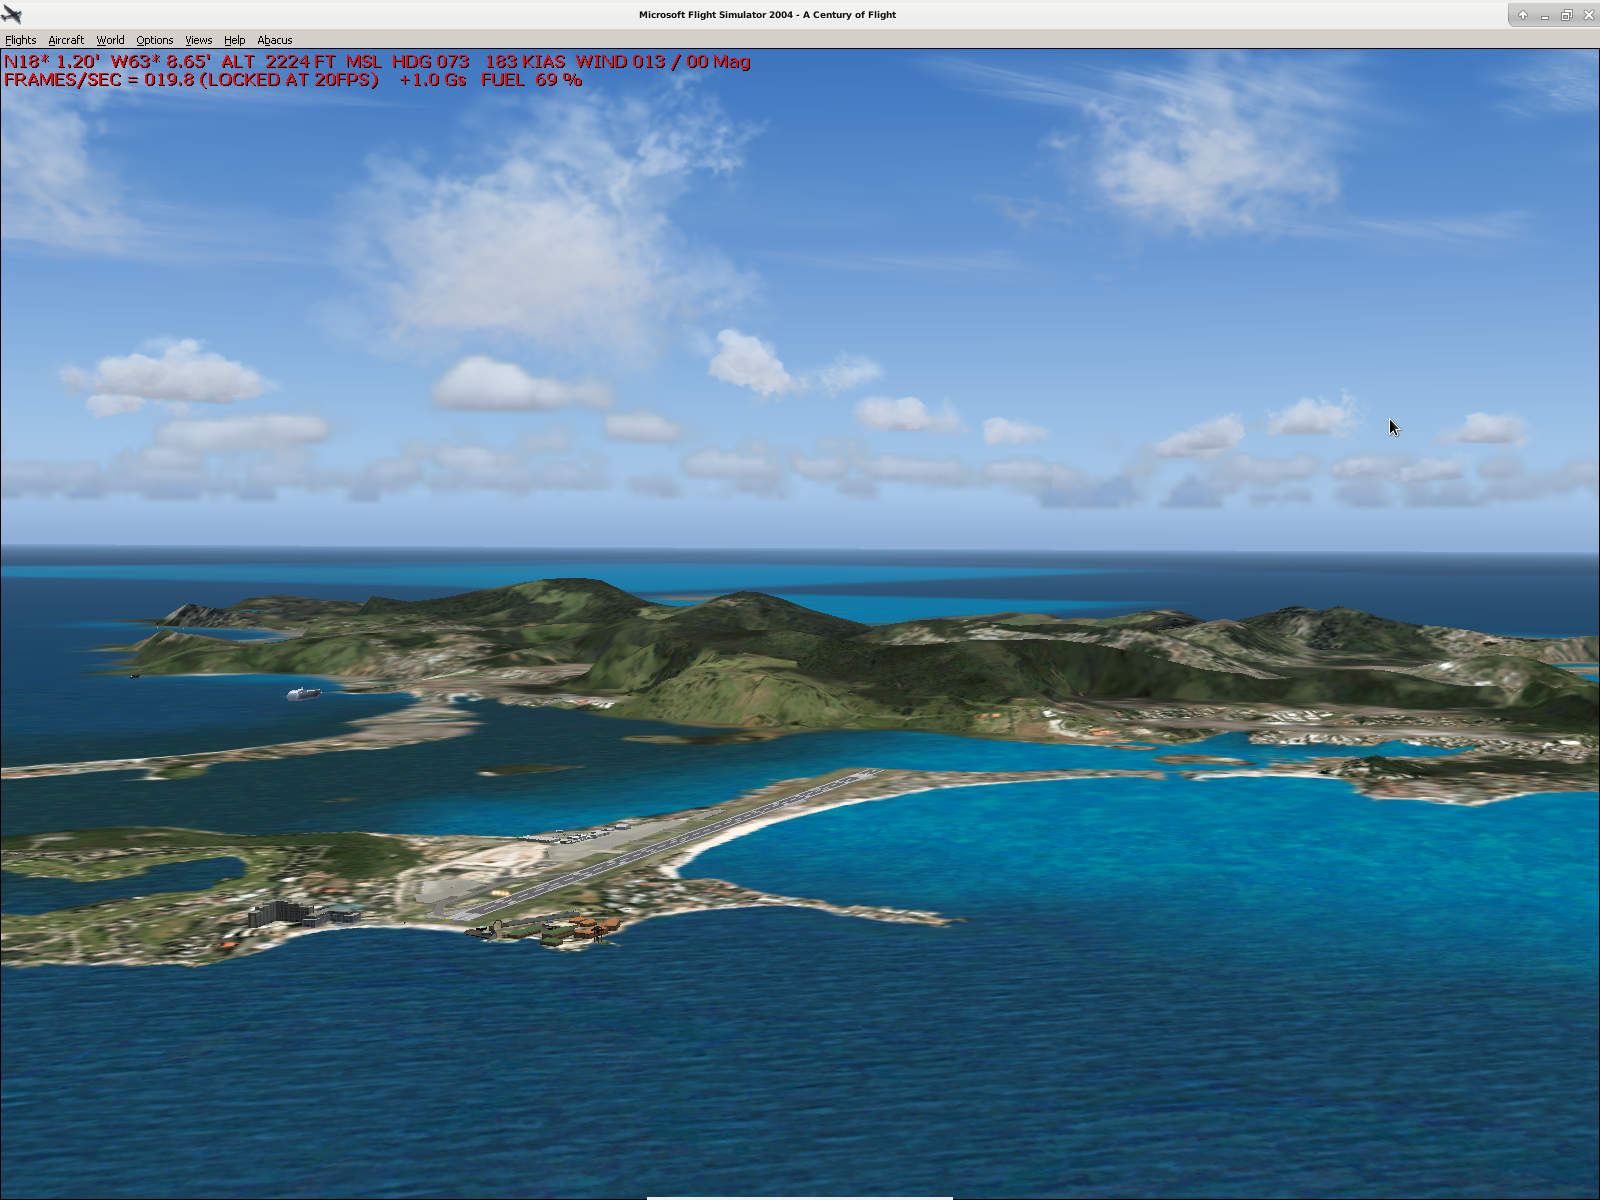Expand the Options menu
This screenshot has height=1200, width=1600.
coord(155,40)
